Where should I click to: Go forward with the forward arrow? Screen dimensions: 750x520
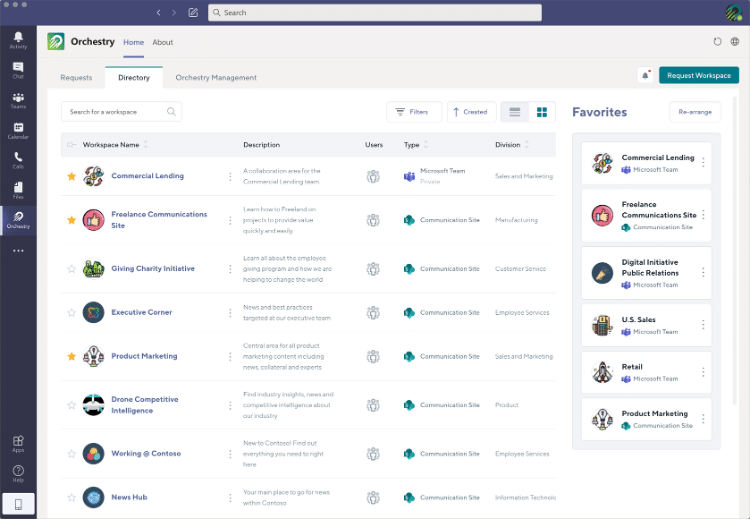pyautogui.click(x=174, y=13)
